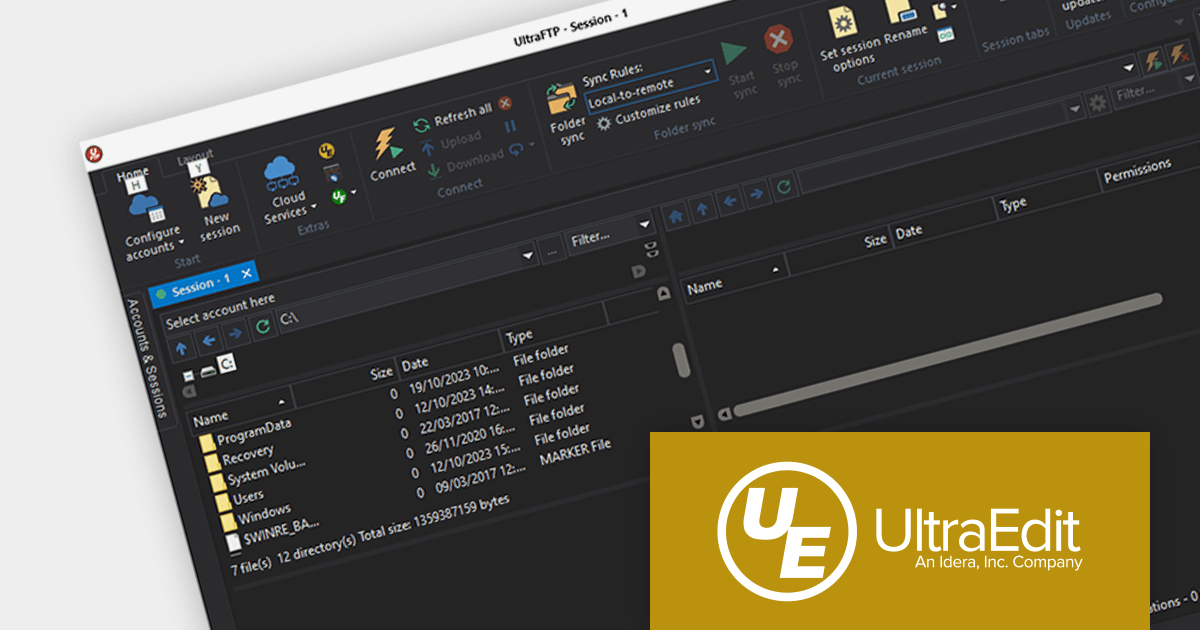The height and width of the screenshot is (630, 1200).
Task: Close the Session - 1 tab
Action: pyautogui.click(x=246, y=272)
